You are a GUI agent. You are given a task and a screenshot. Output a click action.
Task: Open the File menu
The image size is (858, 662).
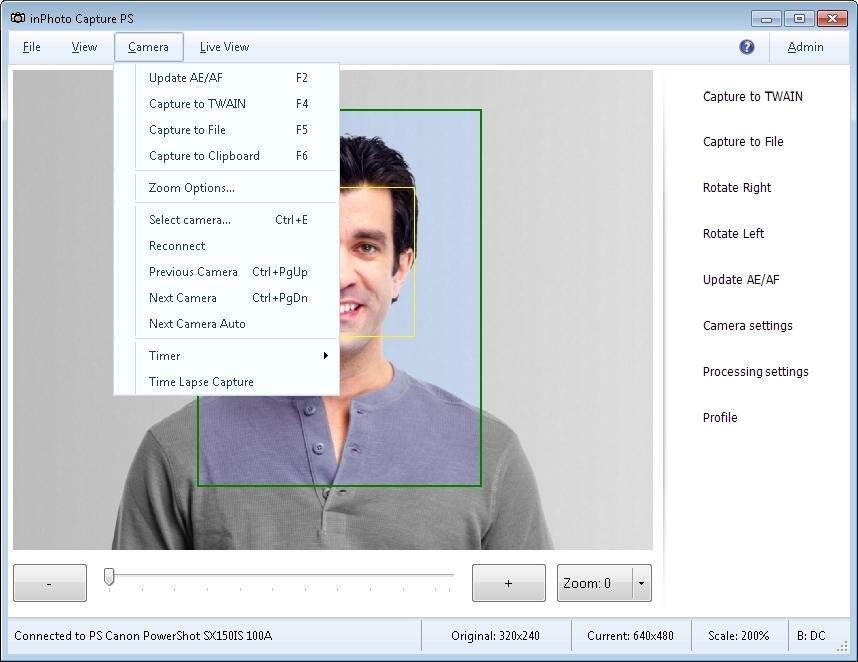tap(32, 47)
